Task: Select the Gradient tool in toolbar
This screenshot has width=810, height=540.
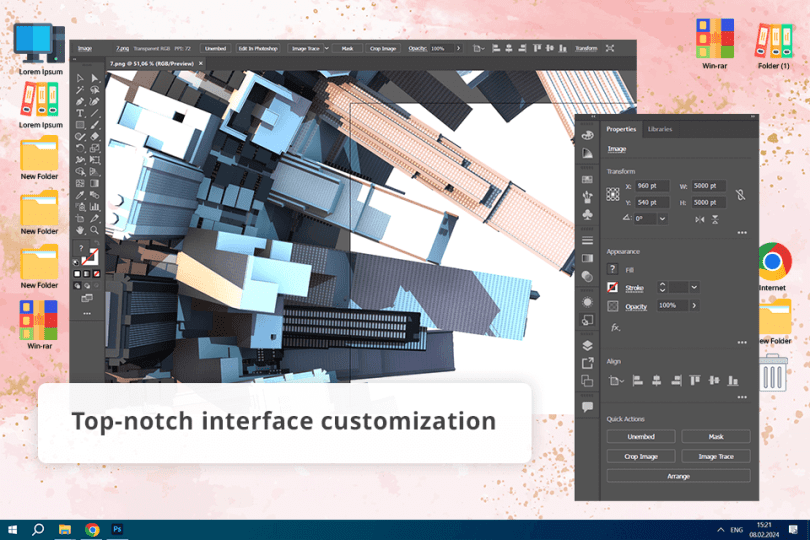Action: click(95, 183)
